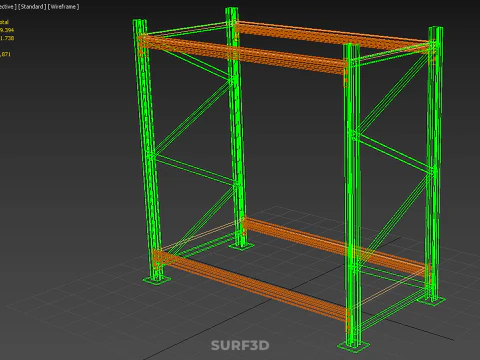The image size is (480, 360).
Task: Open the [Standard] viewport quality menu
Action: [32, 7]
